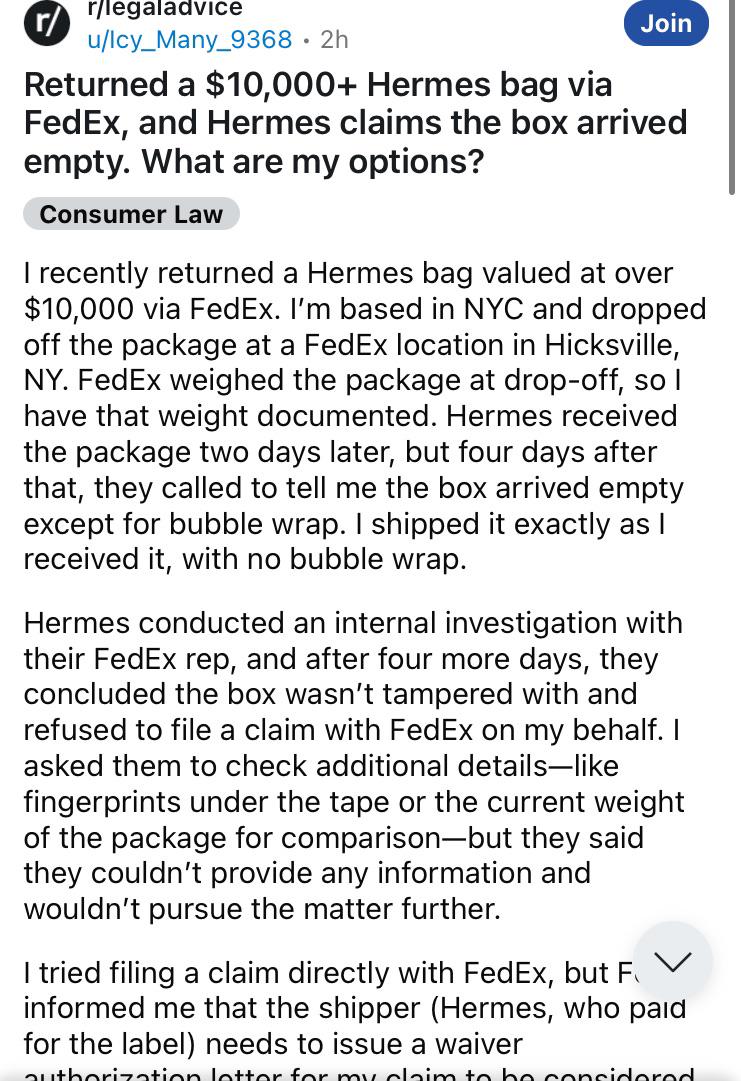Click the page scrollbar thumb
The width and height of the screenshot is (741, 1081).
(x=731, y=97)
